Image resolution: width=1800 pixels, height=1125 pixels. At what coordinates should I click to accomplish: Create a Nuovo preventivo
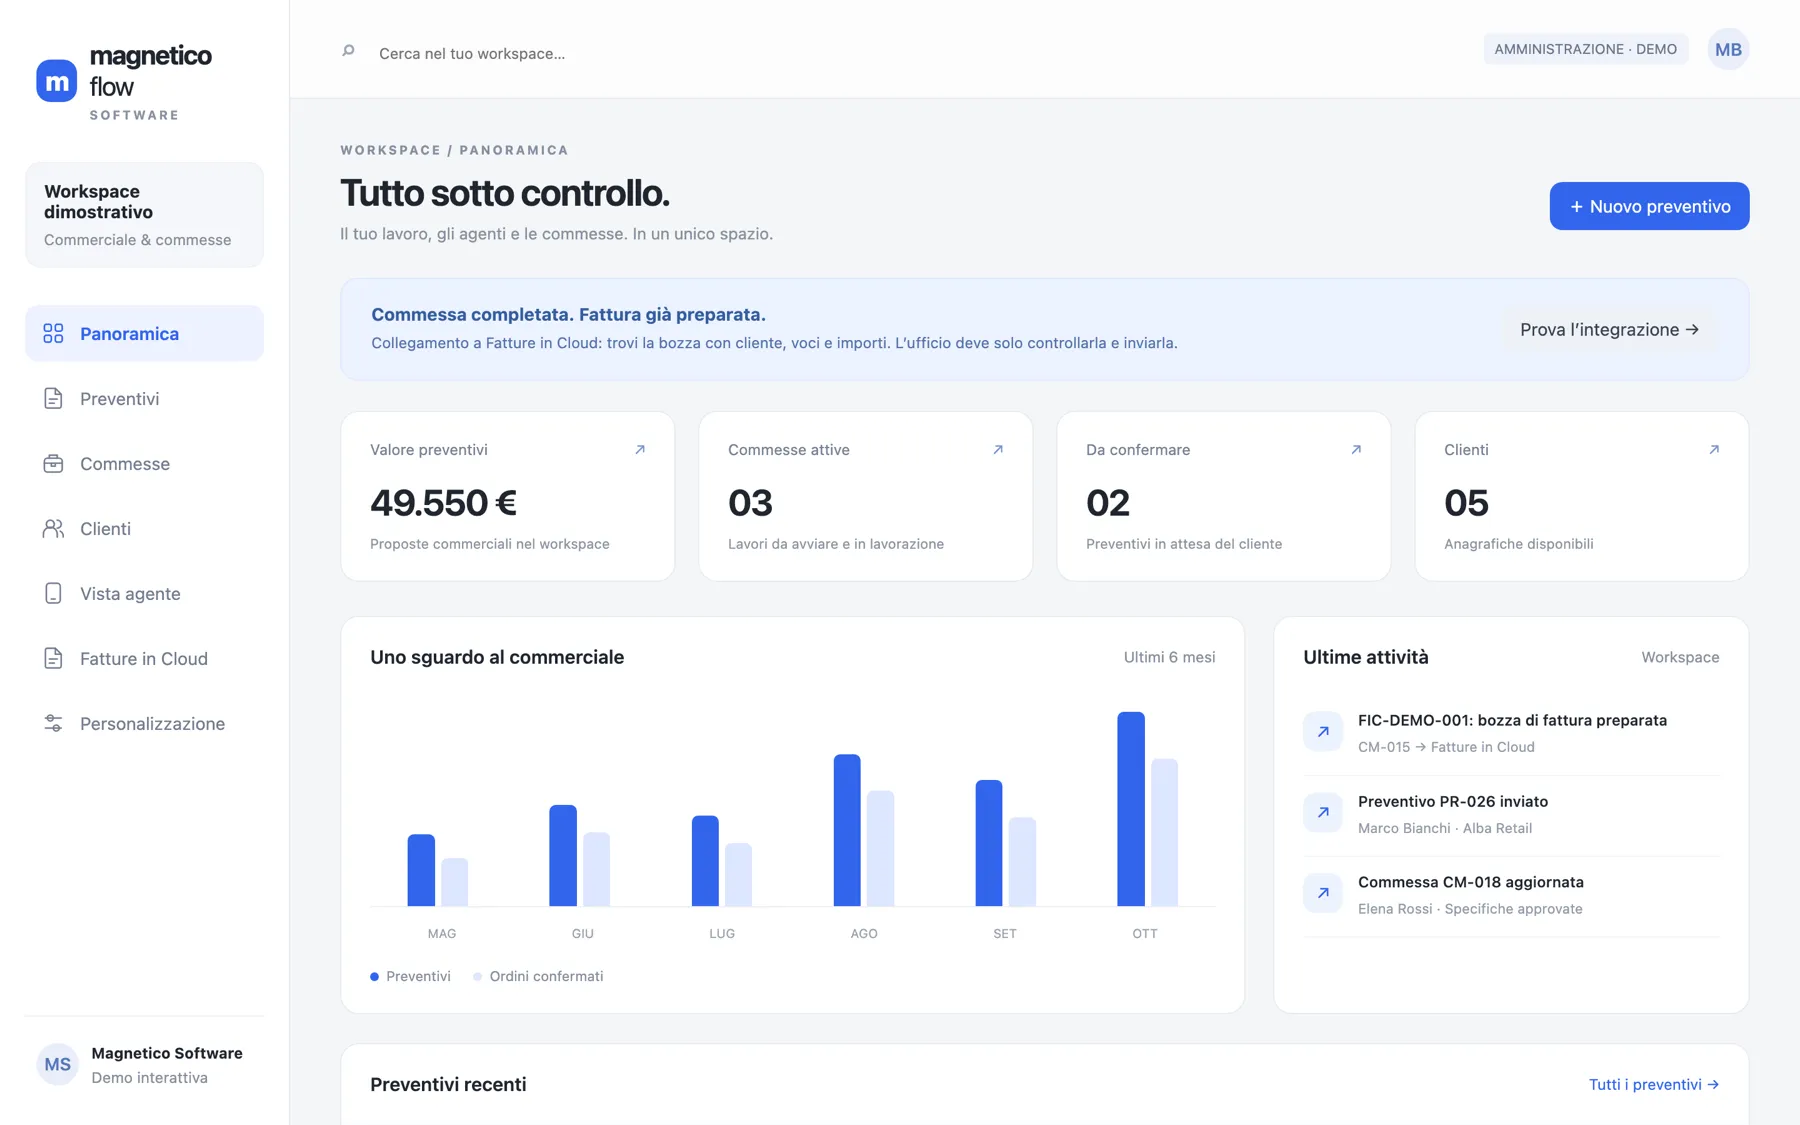1649,206
